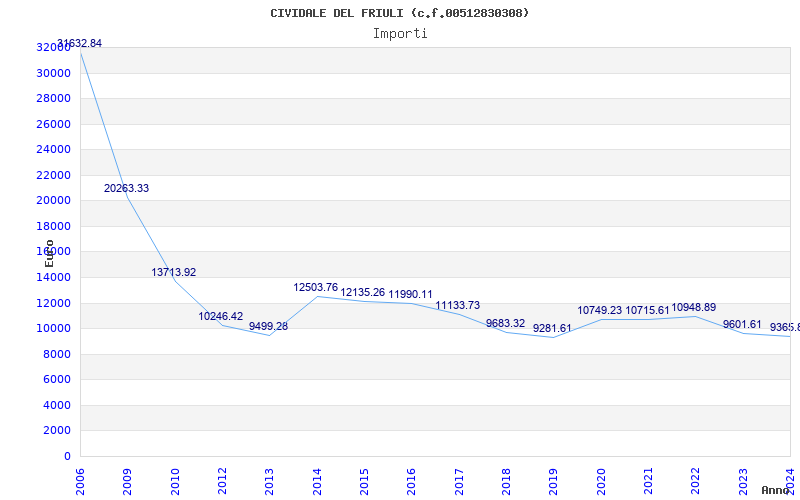Click y-axis value 18000
Image resolution: width=800 pixels, height=500 pixels.
[x=54, y=226]
